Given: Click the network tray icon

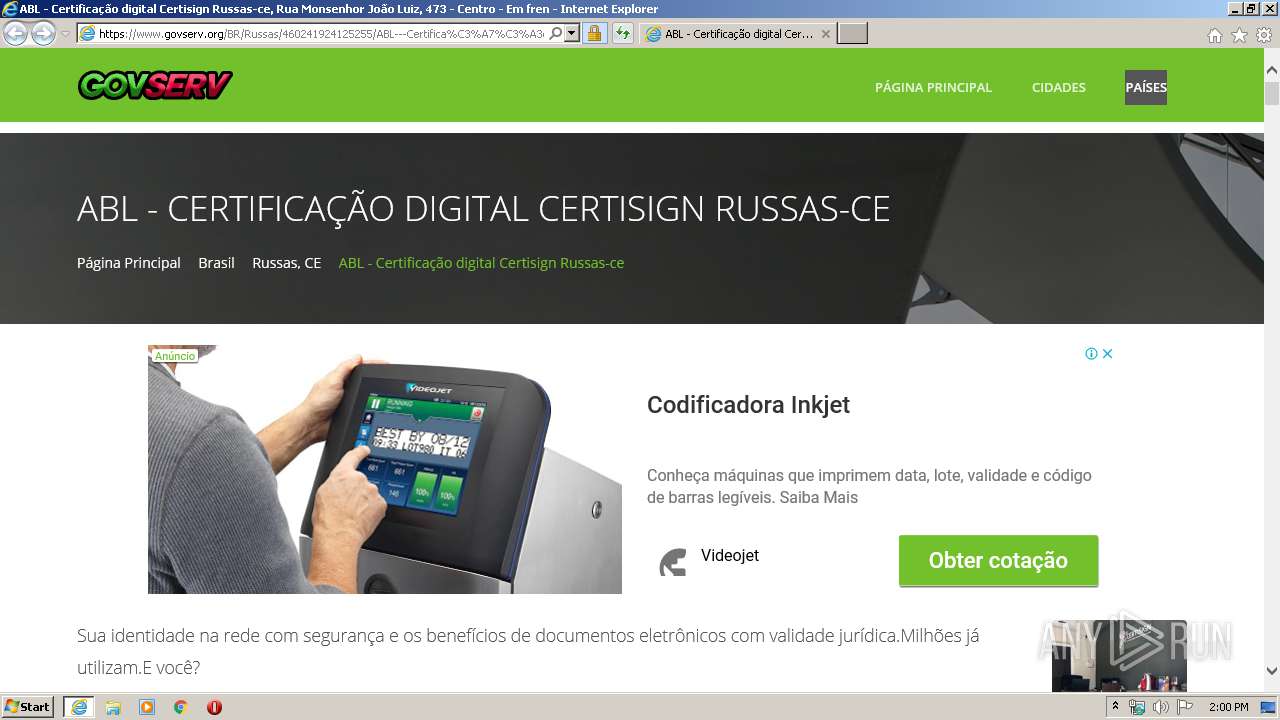Looking at the screenshot, I should click(x=1137, y=707).
